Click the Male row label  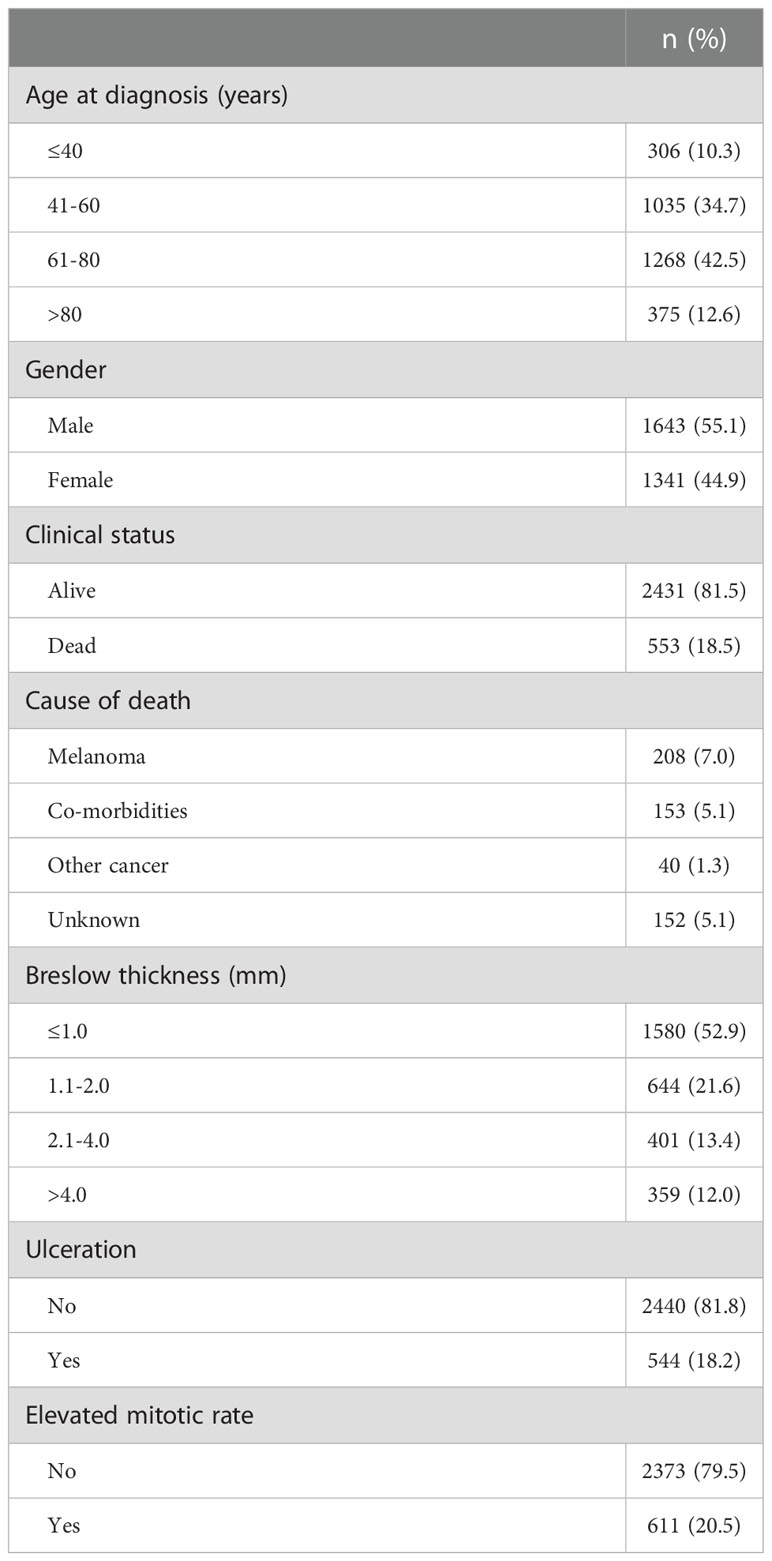point(70,425)
